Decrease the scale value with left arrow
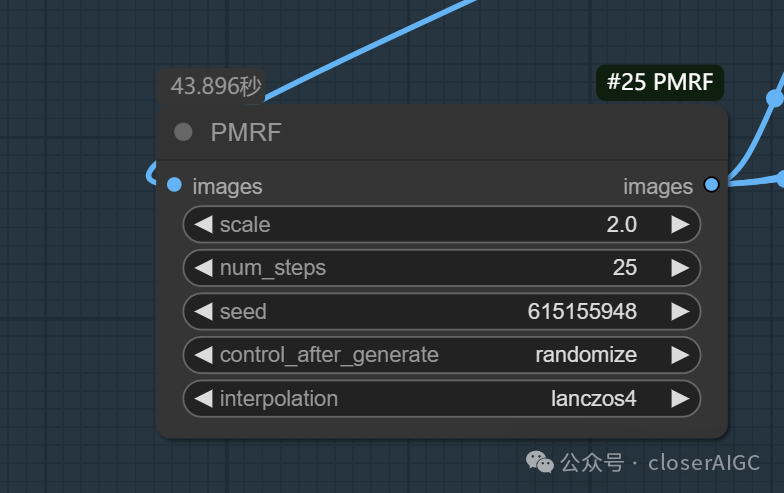Screen dimensions: 784x493 click(x=204, y=224)
